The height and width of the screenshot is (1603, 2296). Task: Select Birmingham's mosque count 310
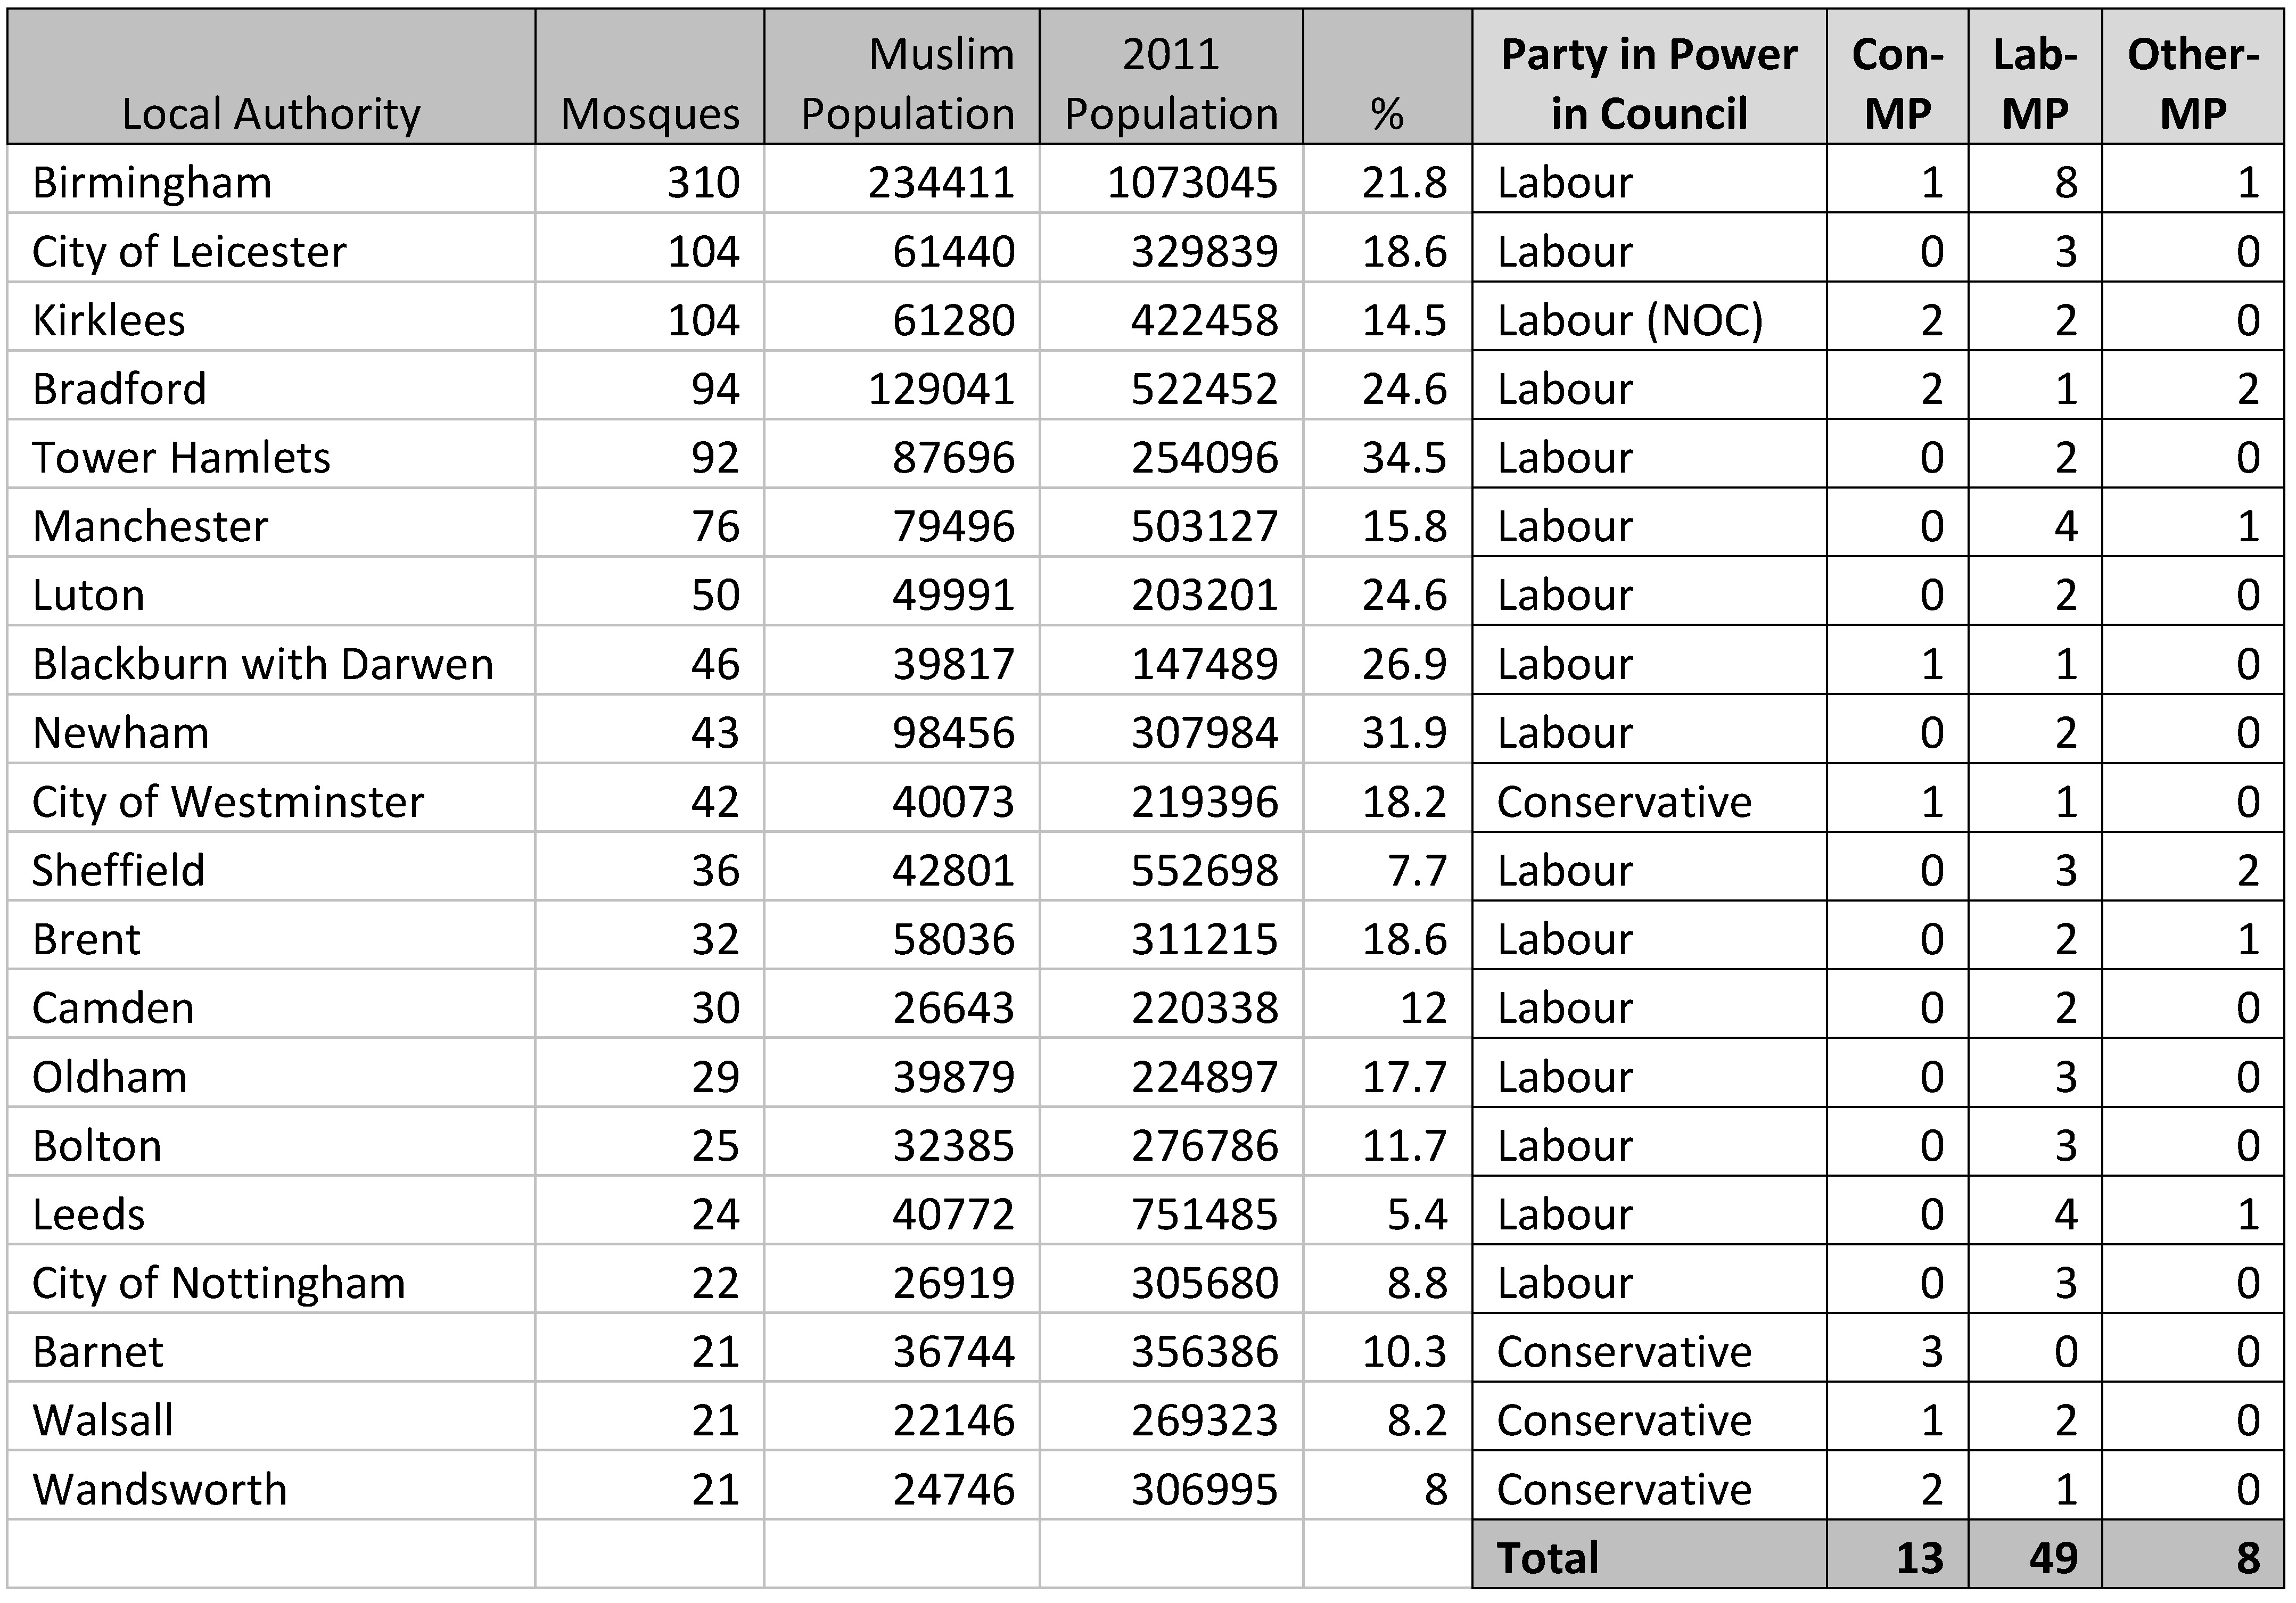click(703, 182)
